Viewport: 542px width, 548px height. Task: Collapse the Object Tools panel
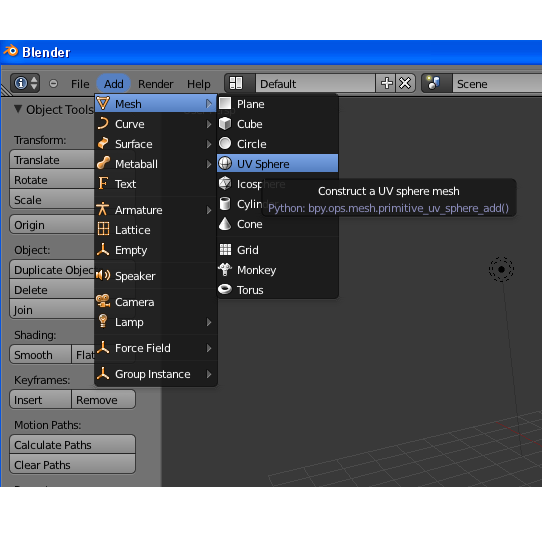point(18,109)
